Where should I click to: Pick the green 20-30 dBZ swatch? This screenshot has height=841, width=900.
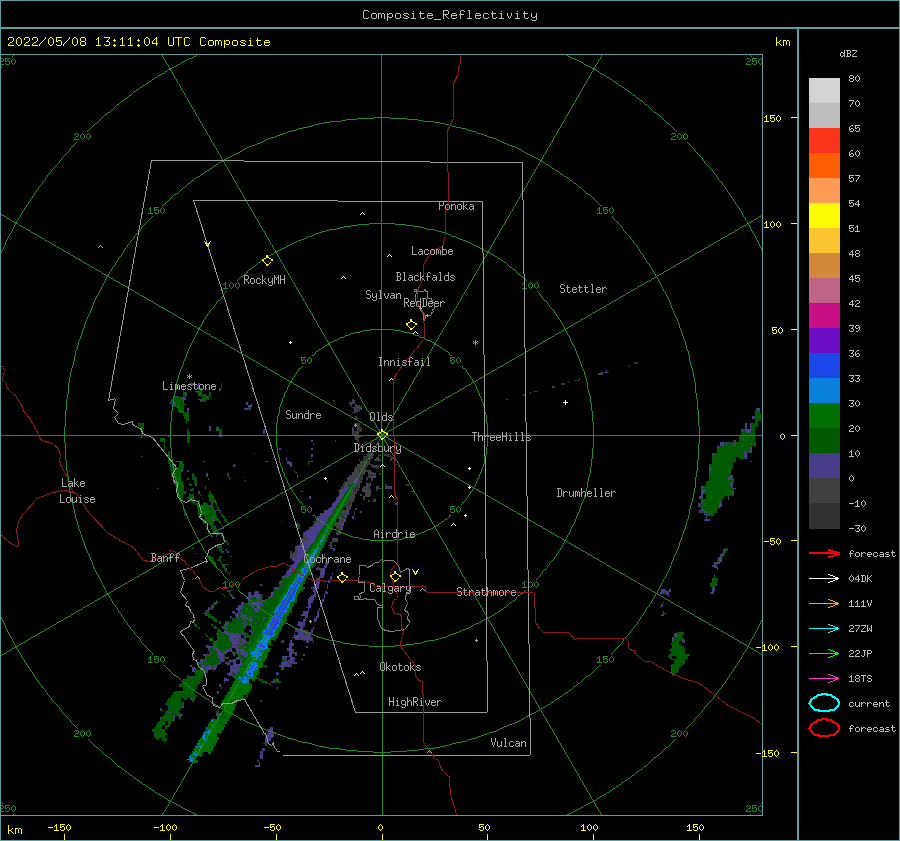824,416
